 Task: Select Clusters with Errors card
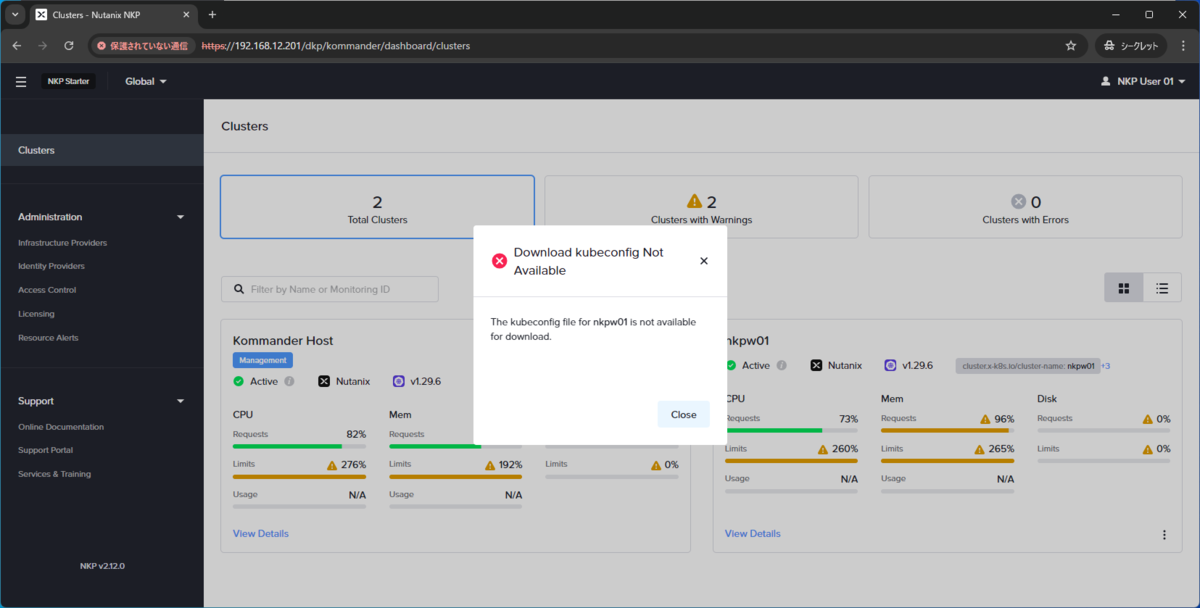(1025, 207)
